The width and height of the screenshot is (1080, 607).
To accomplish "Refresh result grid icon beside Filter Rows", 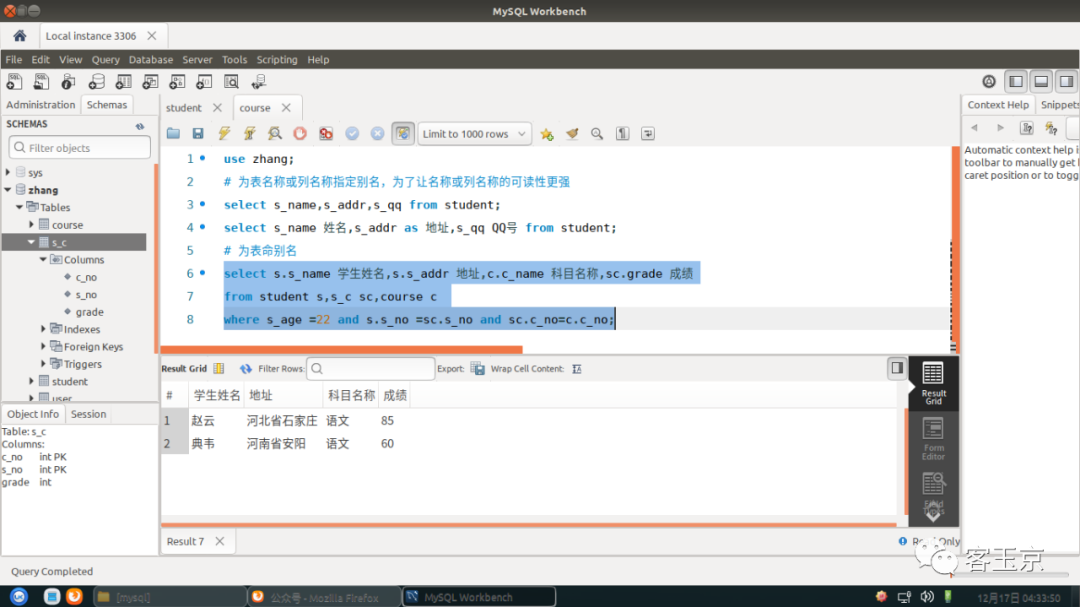I will tap(246, 369).
